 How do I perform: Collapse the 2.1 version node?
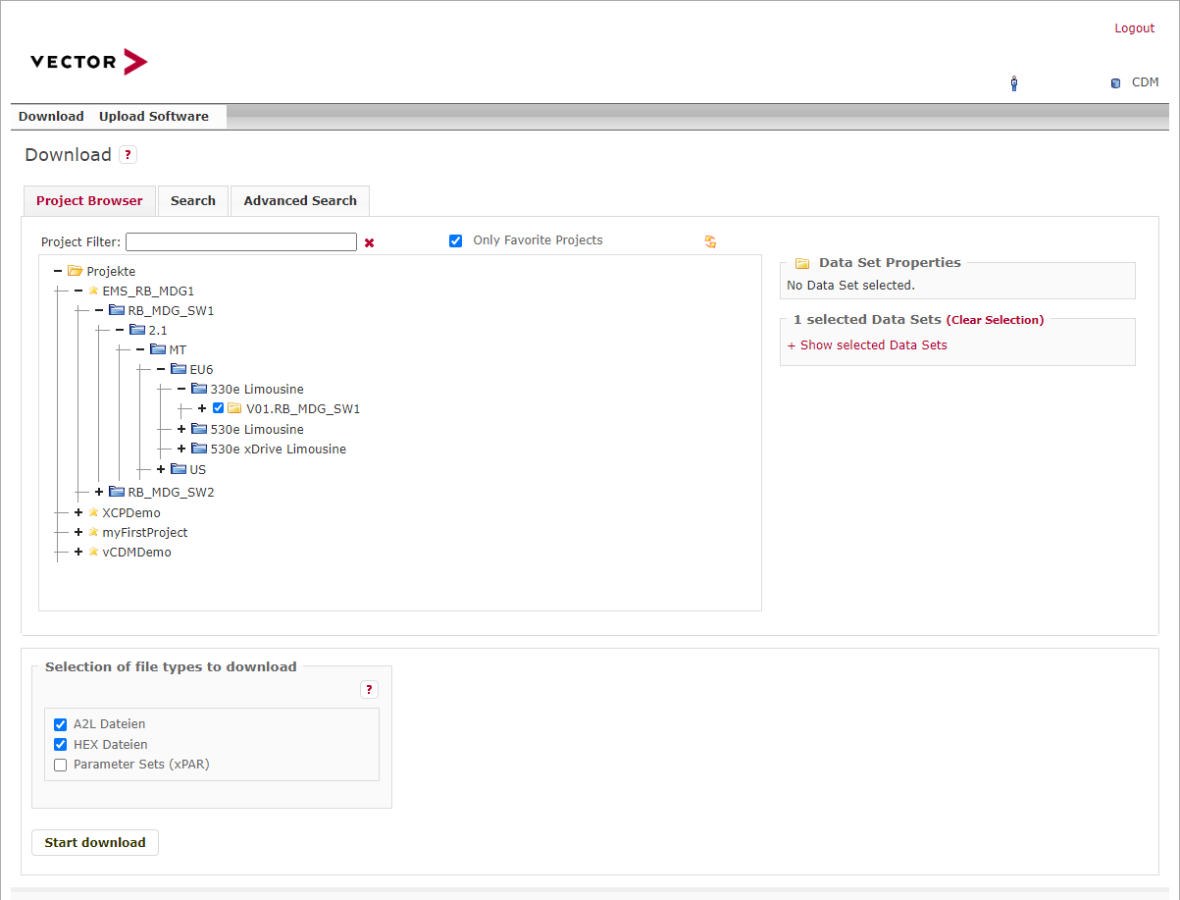[119, 330]
